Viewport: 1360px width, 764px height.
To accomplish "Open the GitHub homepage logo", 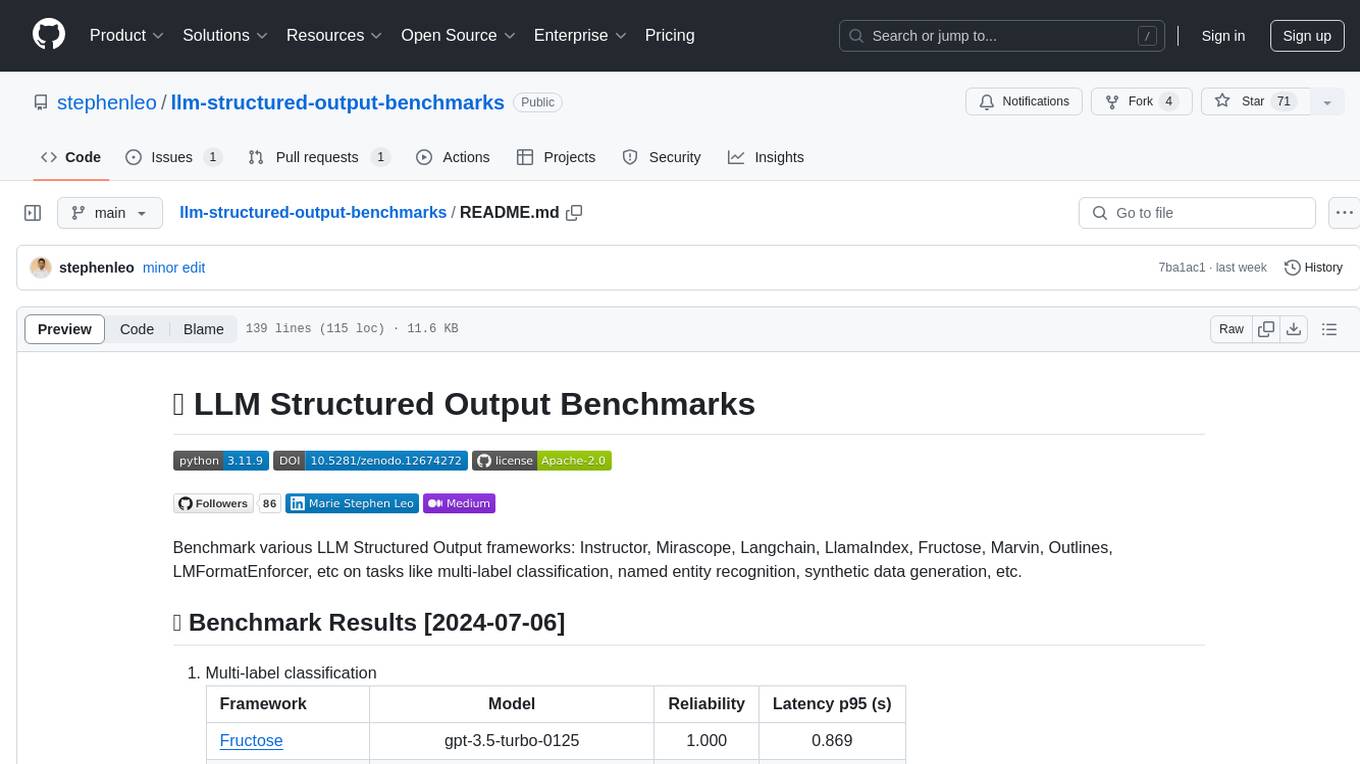I will pyautogui.click(x=49, y=35).
